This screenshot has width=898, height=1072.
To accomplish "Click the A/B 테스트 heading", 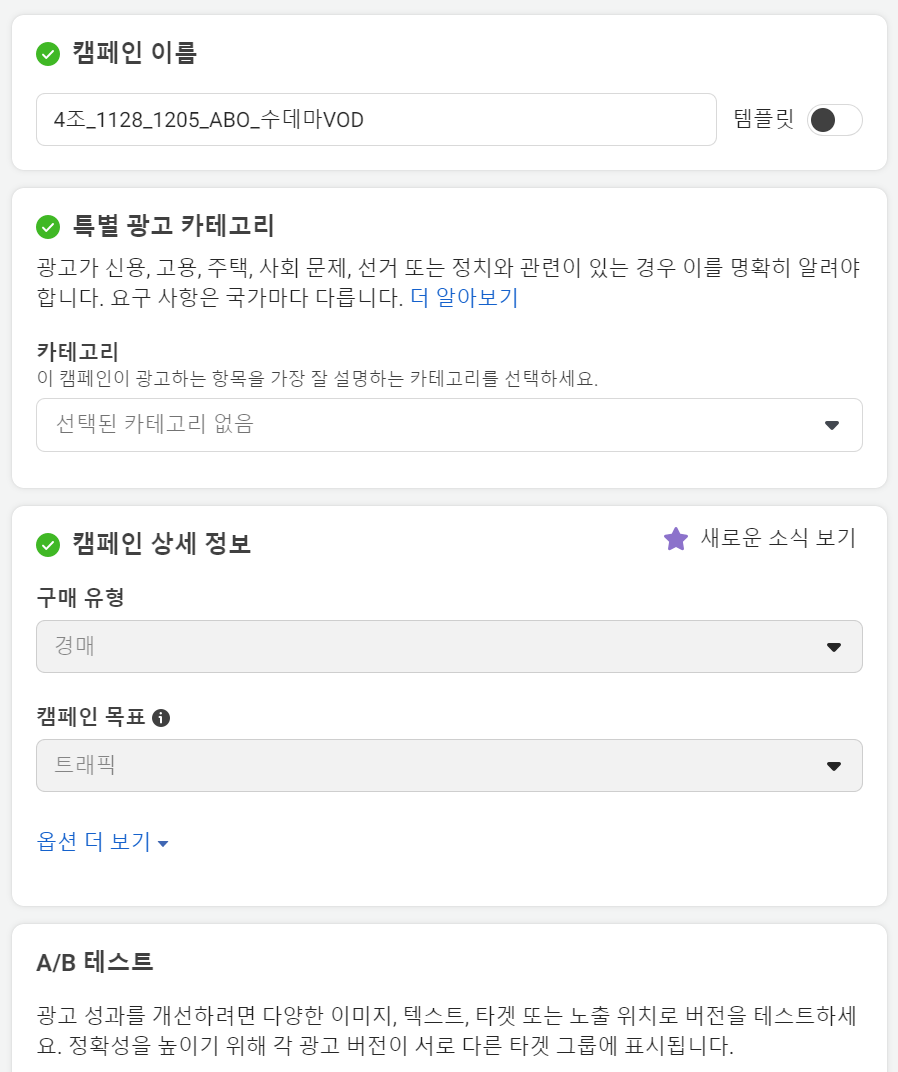I will tap(94, 962).
